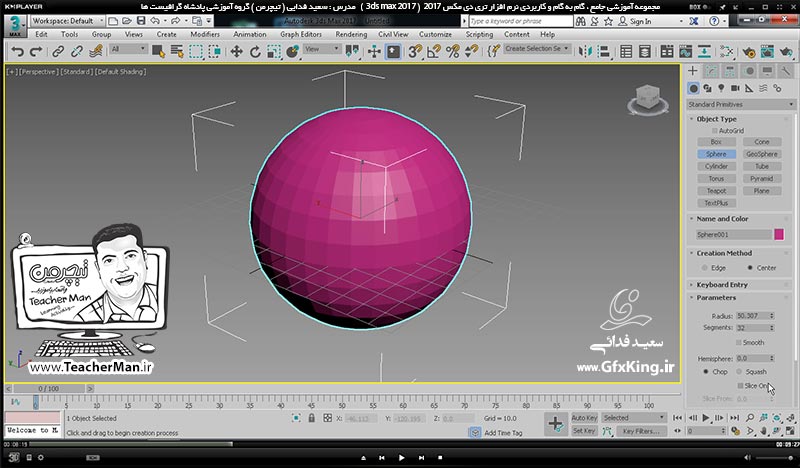Open the Hierarchy panel tab
The image size is (800, 468).
click(730, 71)
